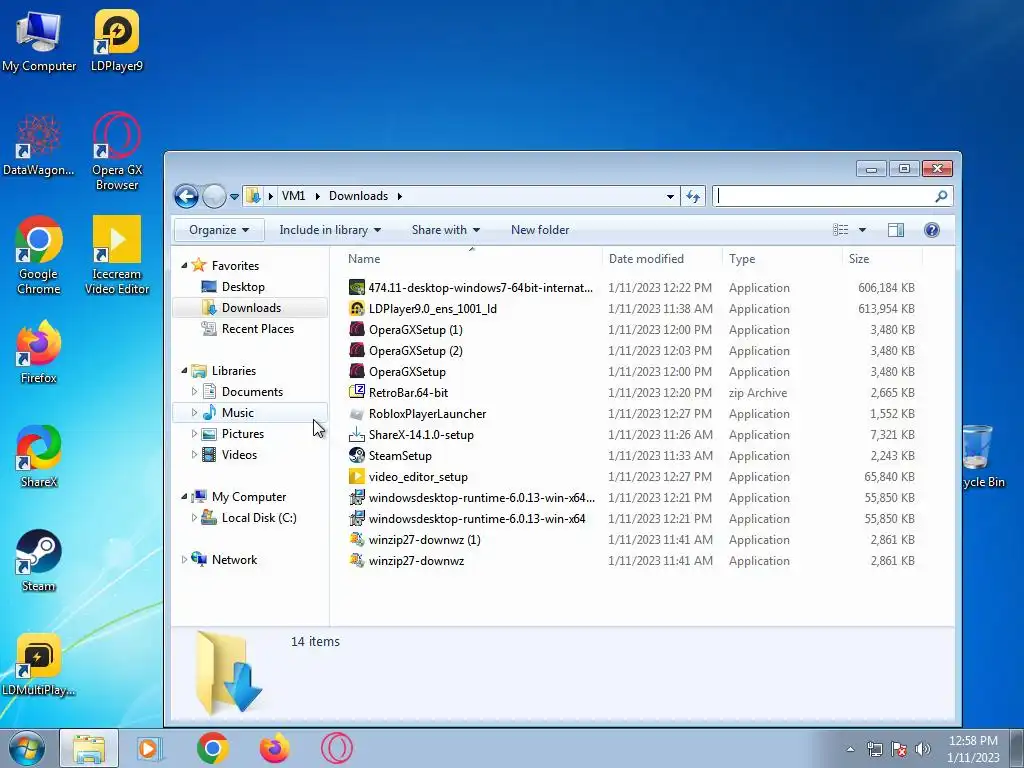The height and width of the screenshot is (768, 1024).
Task: Select Music in the Libraries tree
Action: tap(237, 413)
